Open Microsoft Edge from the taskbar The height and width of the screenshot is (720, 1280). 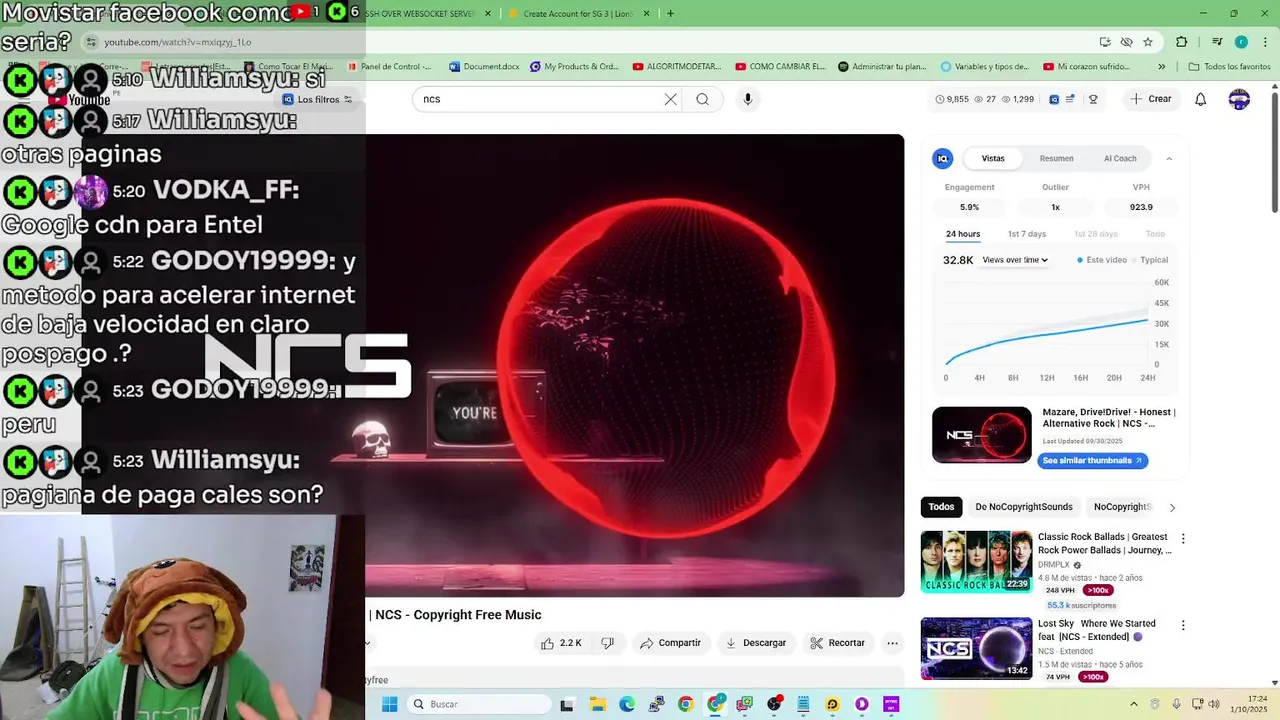point(626,704)
